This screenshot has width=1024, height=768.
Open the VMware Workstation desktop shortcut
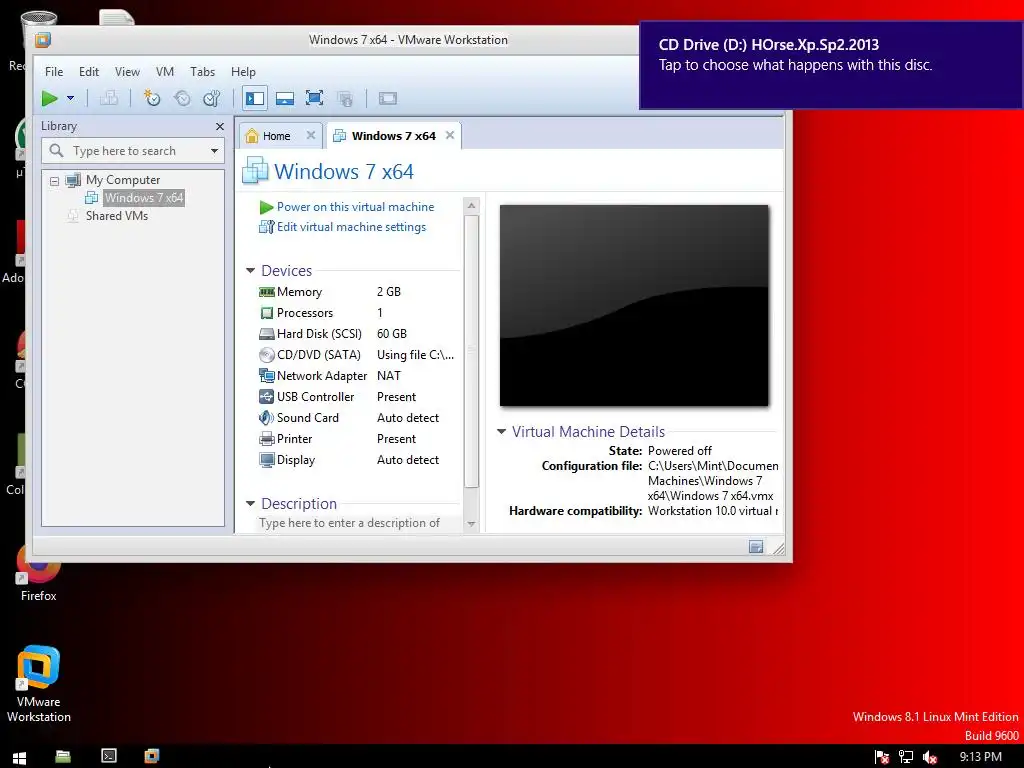pyautogui.click(x=39, y=684)
